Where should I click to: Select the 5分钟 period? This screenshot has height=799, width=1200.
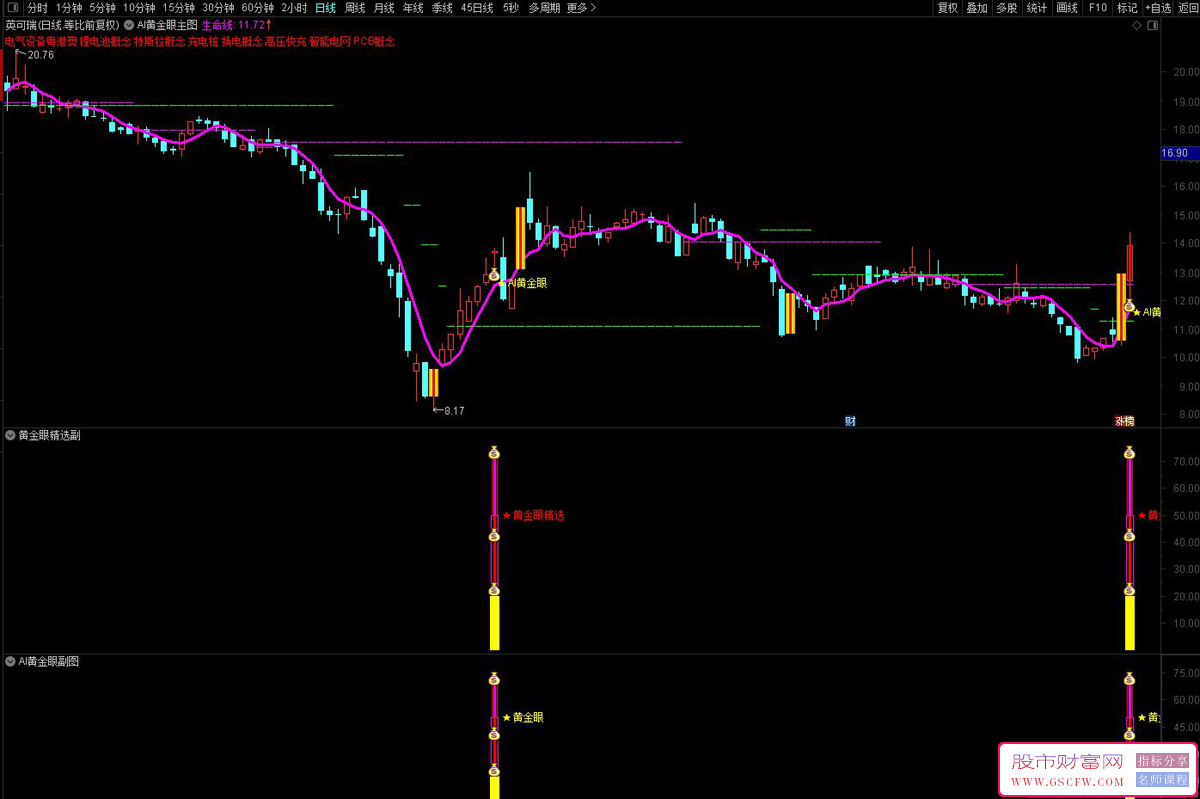(102, 7)
